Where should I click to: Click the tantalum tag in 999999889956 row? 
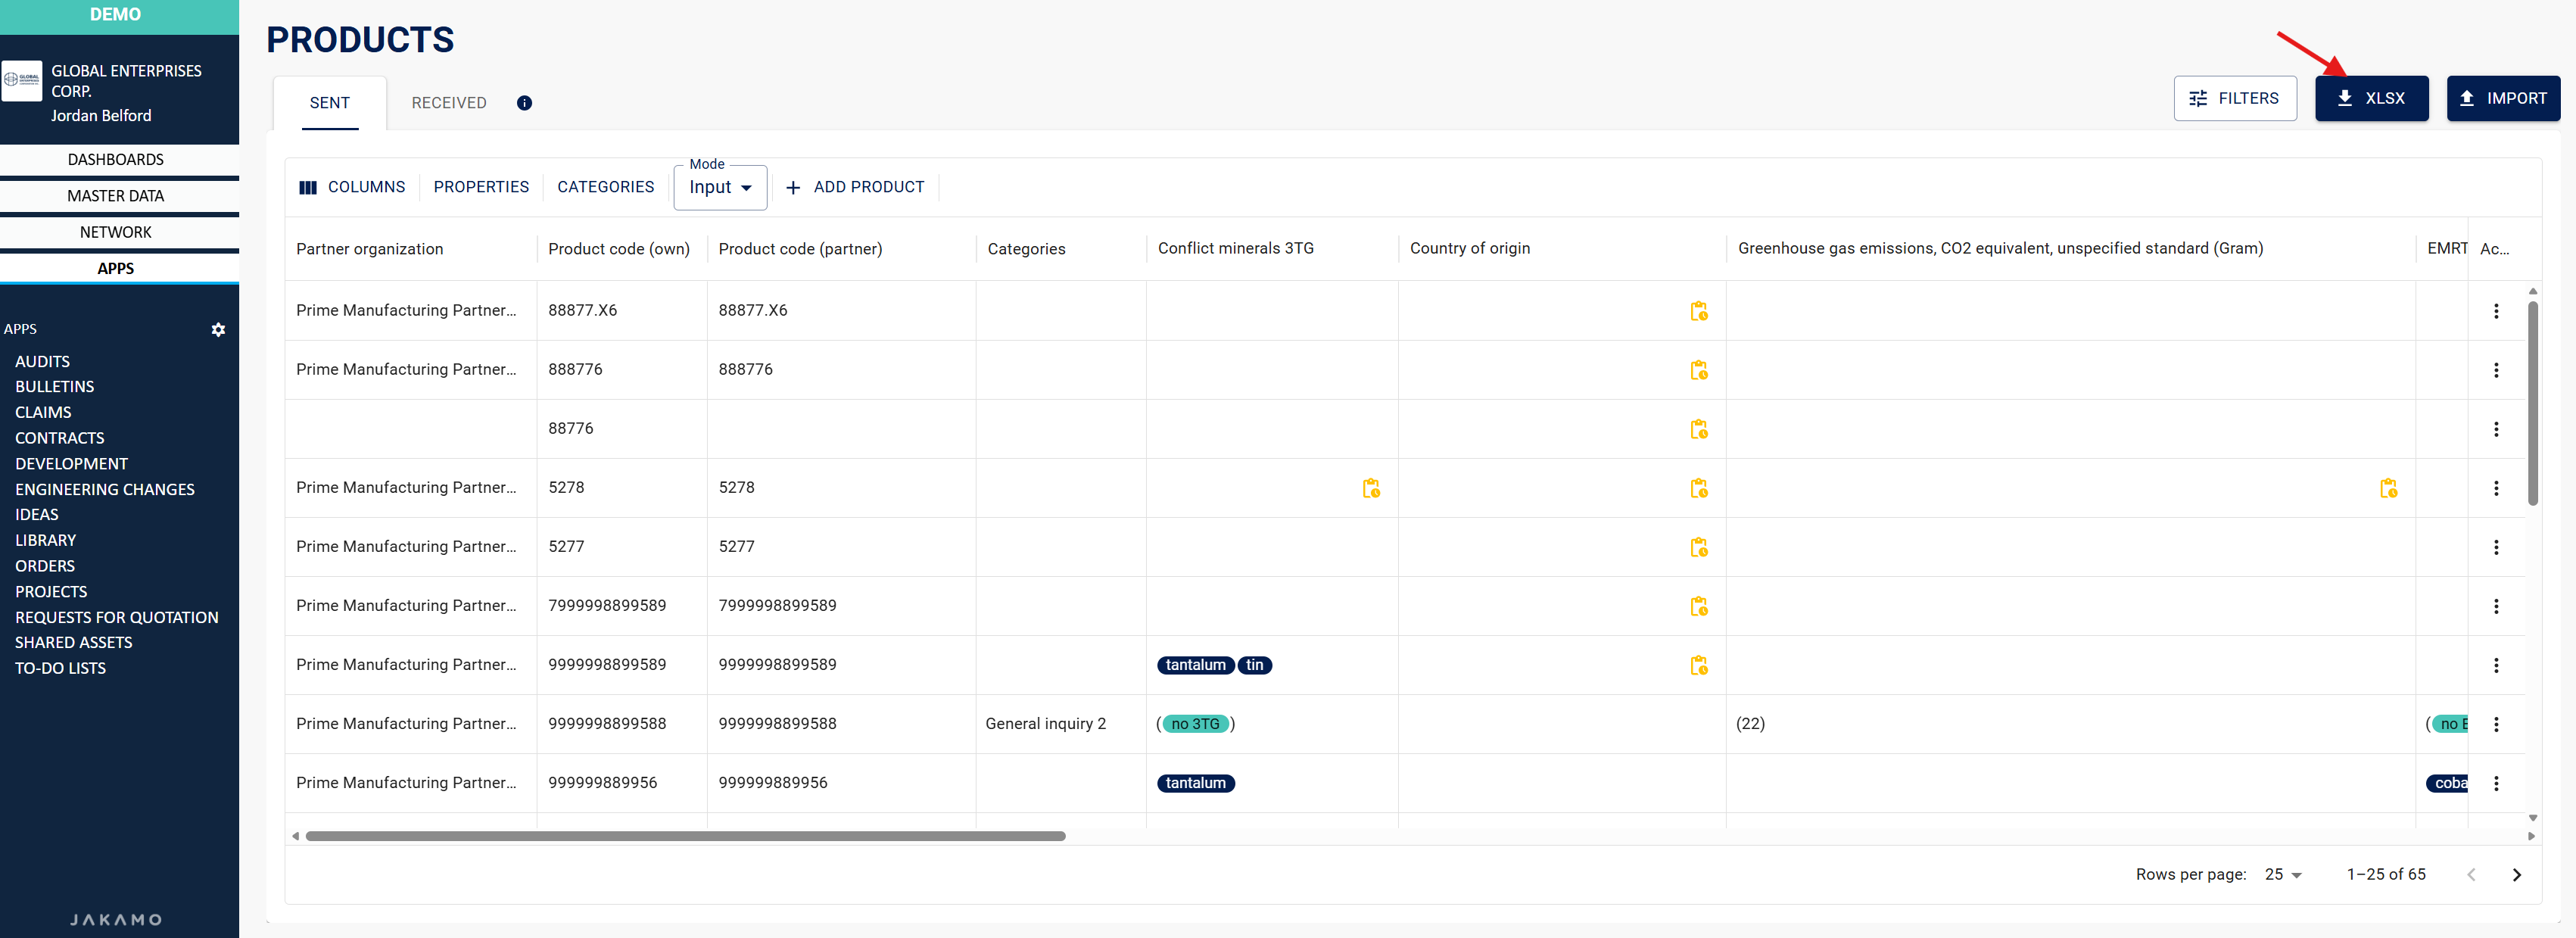coord(1195,783)
